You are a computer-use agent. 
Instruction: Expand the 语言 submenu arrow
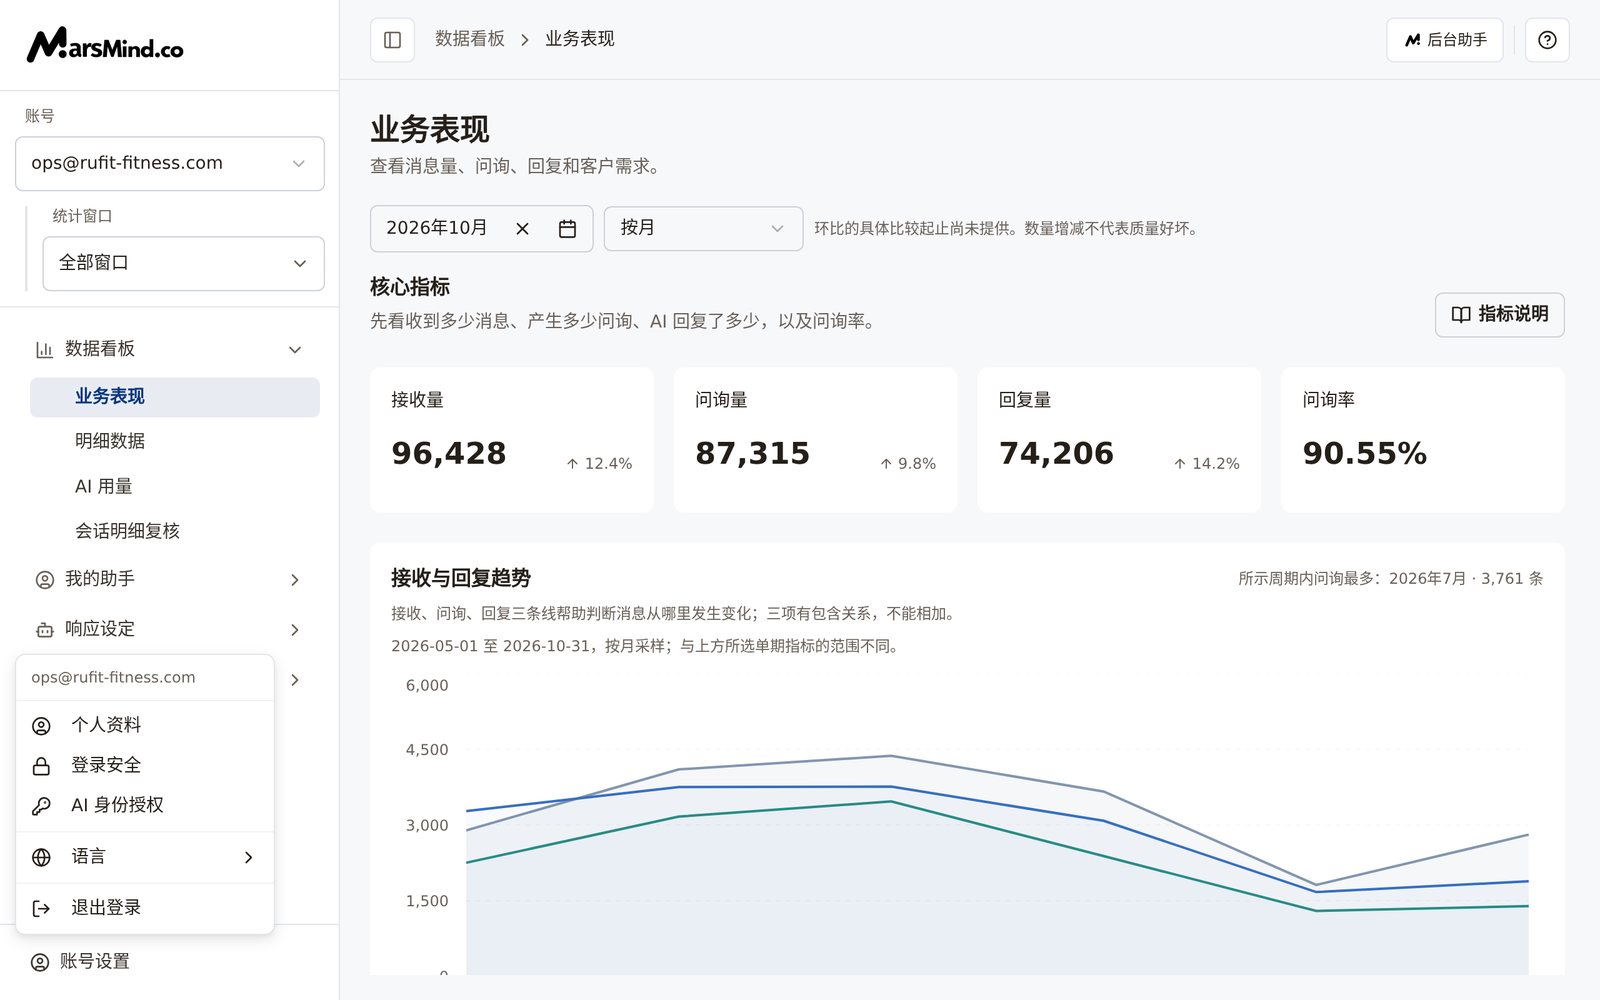tap(249, 857)
